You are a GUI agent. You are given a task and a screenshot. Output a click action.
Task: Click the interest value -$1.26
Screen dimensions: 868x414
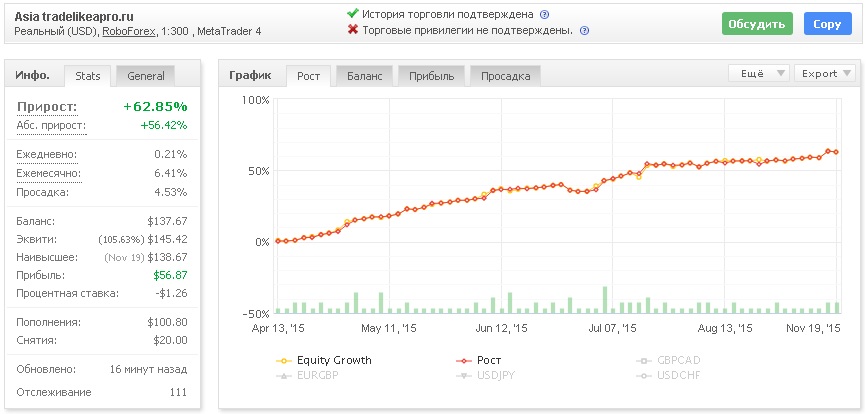click(x=171, y=293)
